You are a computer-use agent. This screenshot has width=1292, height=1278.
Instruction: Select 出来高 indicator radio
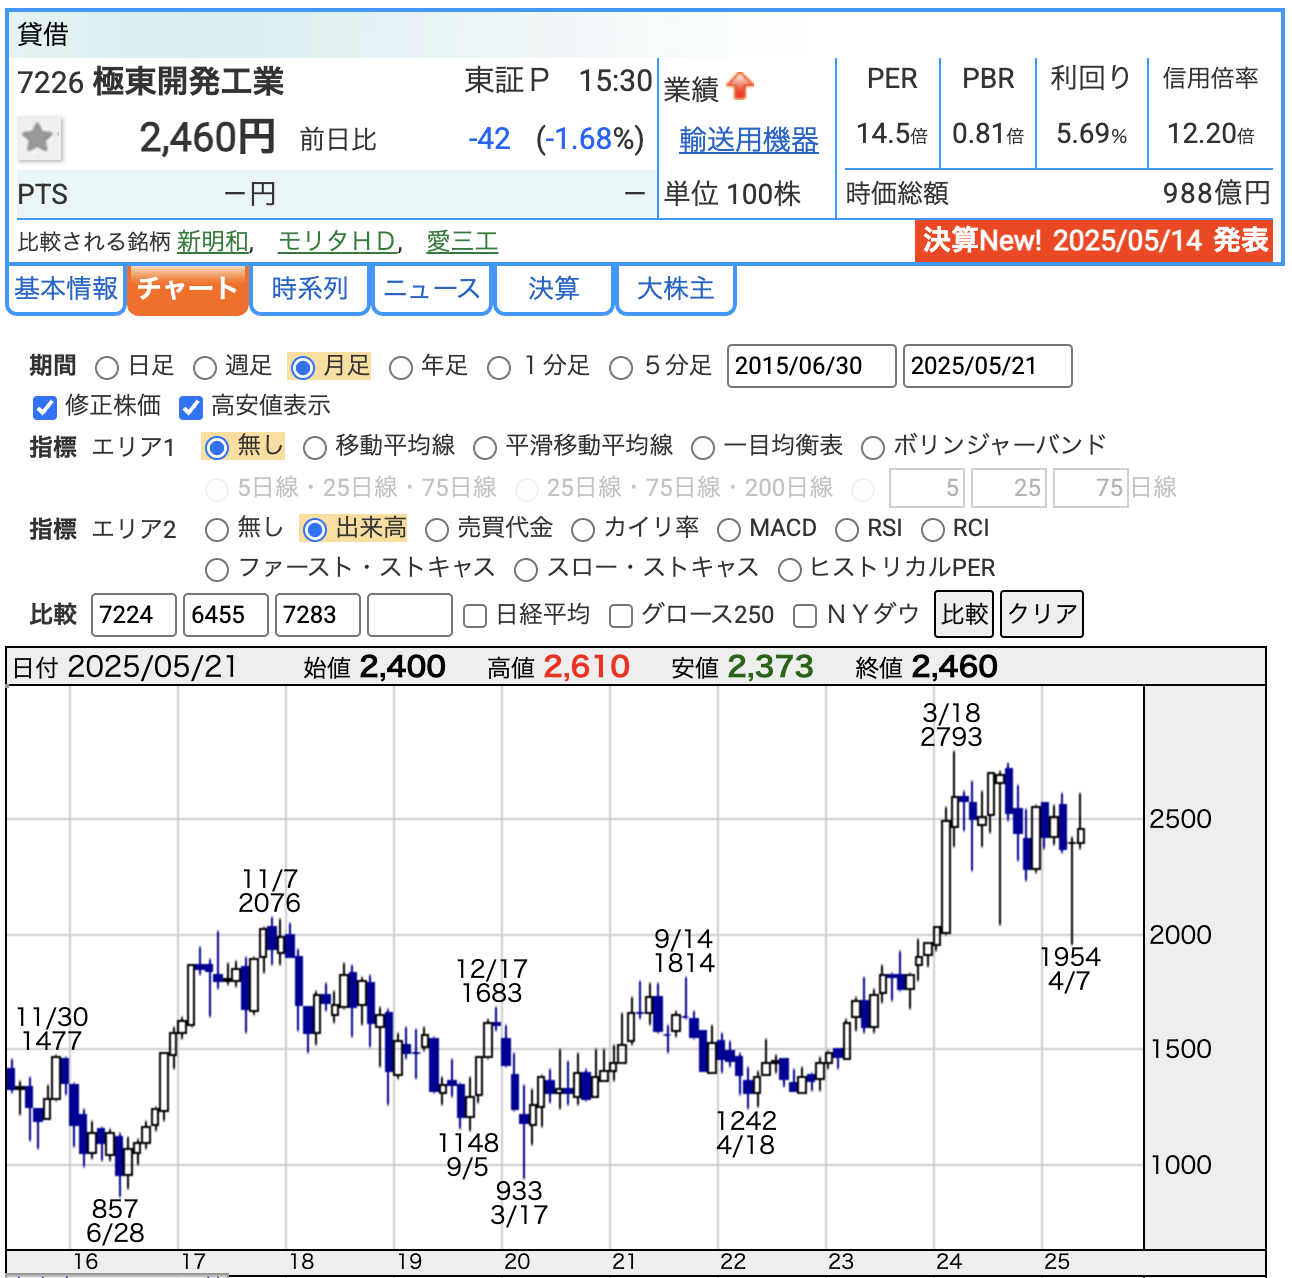click(315, 529)
